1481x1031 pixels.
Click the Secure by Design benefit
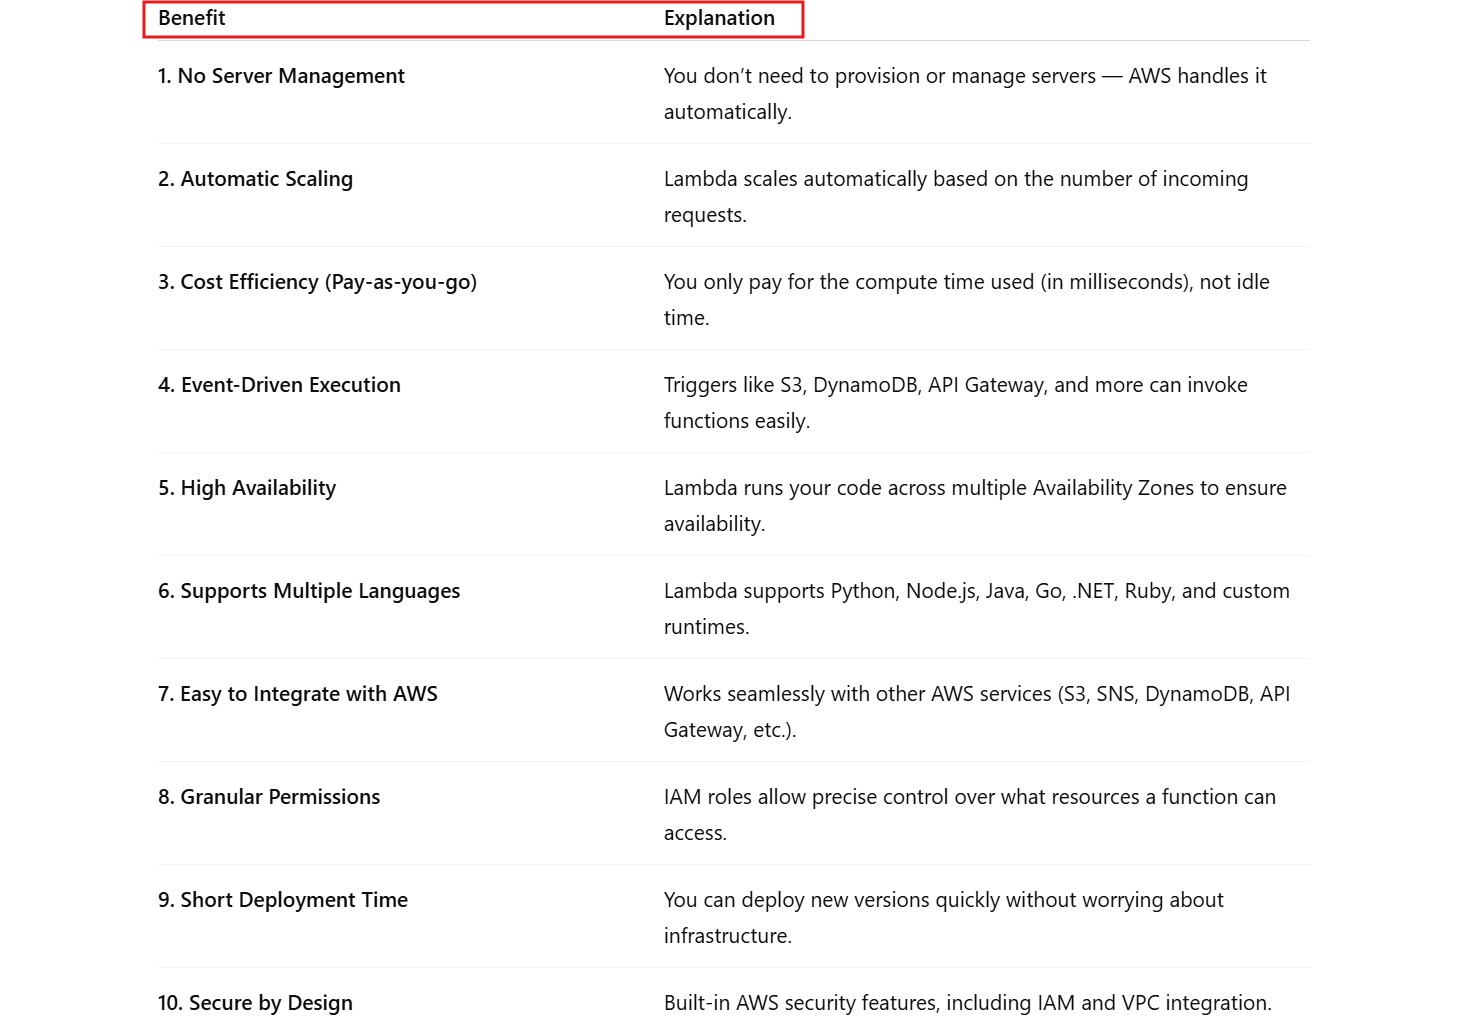click(x=255, y=1003)
